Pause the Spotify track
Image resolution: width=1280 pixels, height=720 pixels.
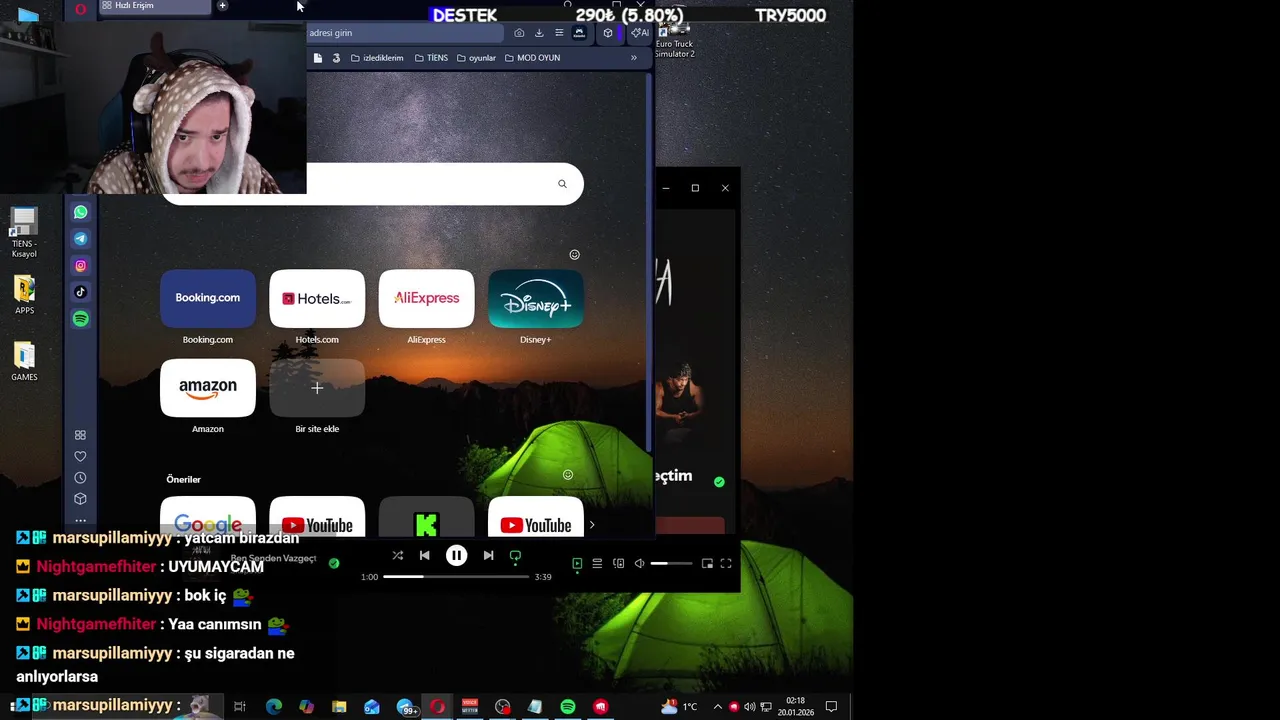tap(456, 555)
